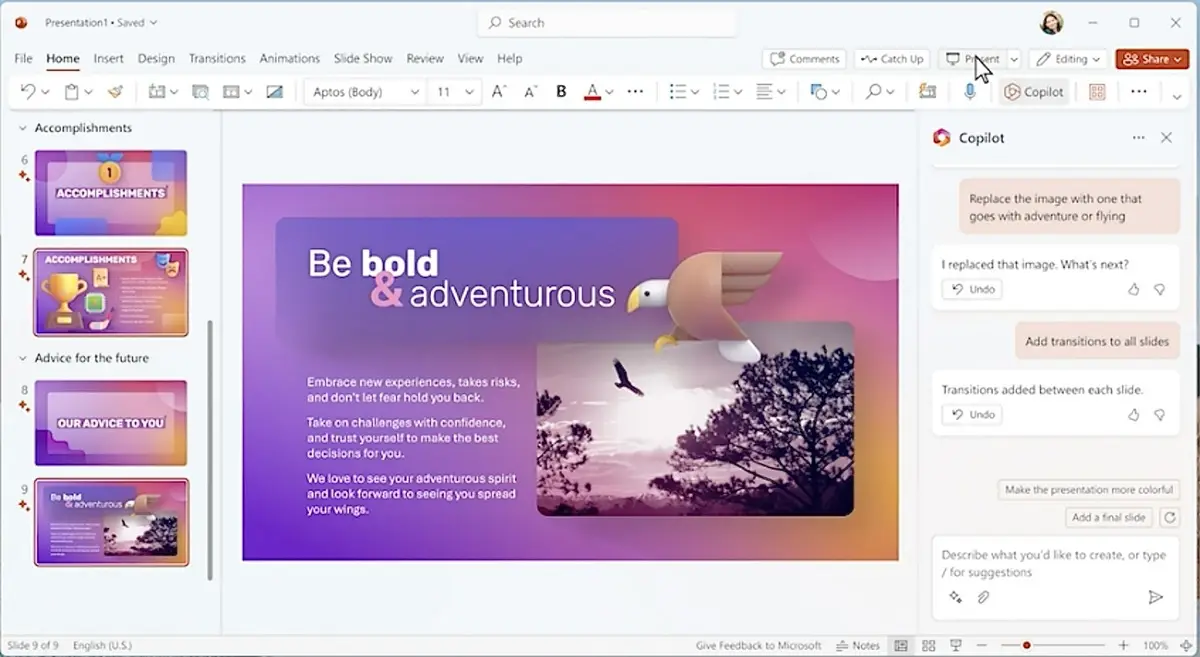Give thumbs up to "Transitions added" response

coord(1133,415)
